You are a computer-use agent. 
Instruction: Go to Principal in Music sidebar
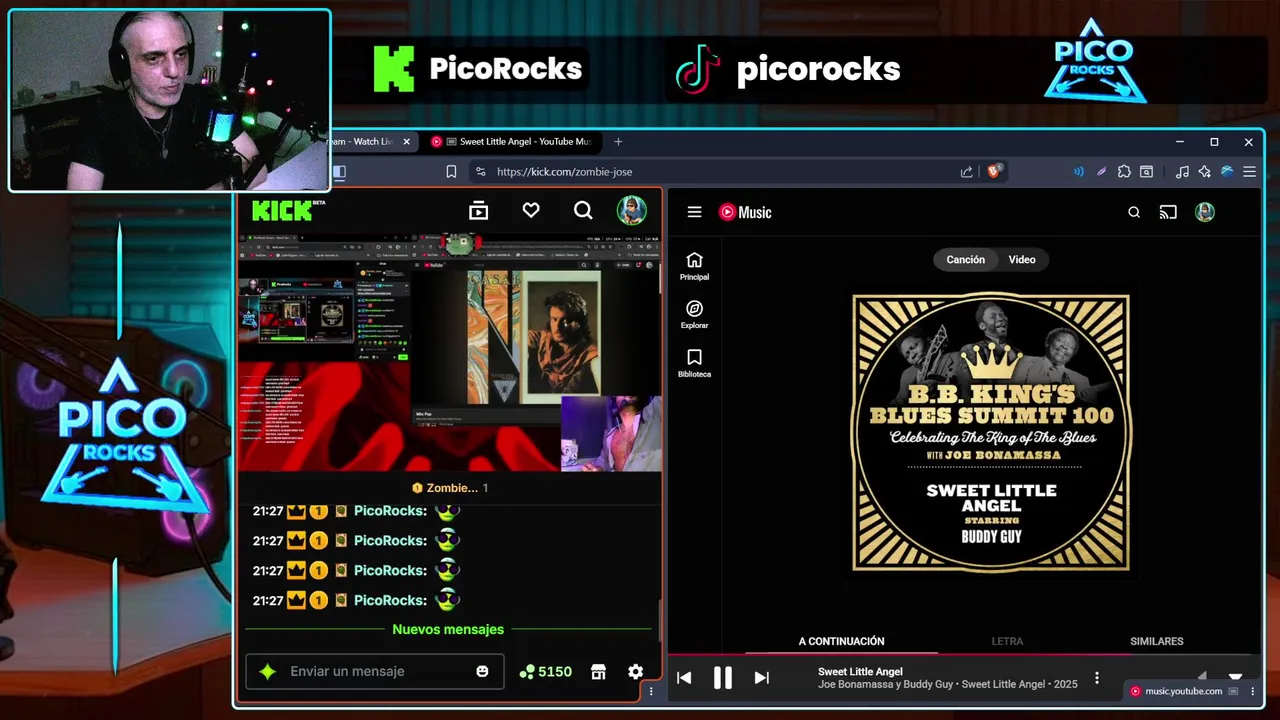coord(694,267)
